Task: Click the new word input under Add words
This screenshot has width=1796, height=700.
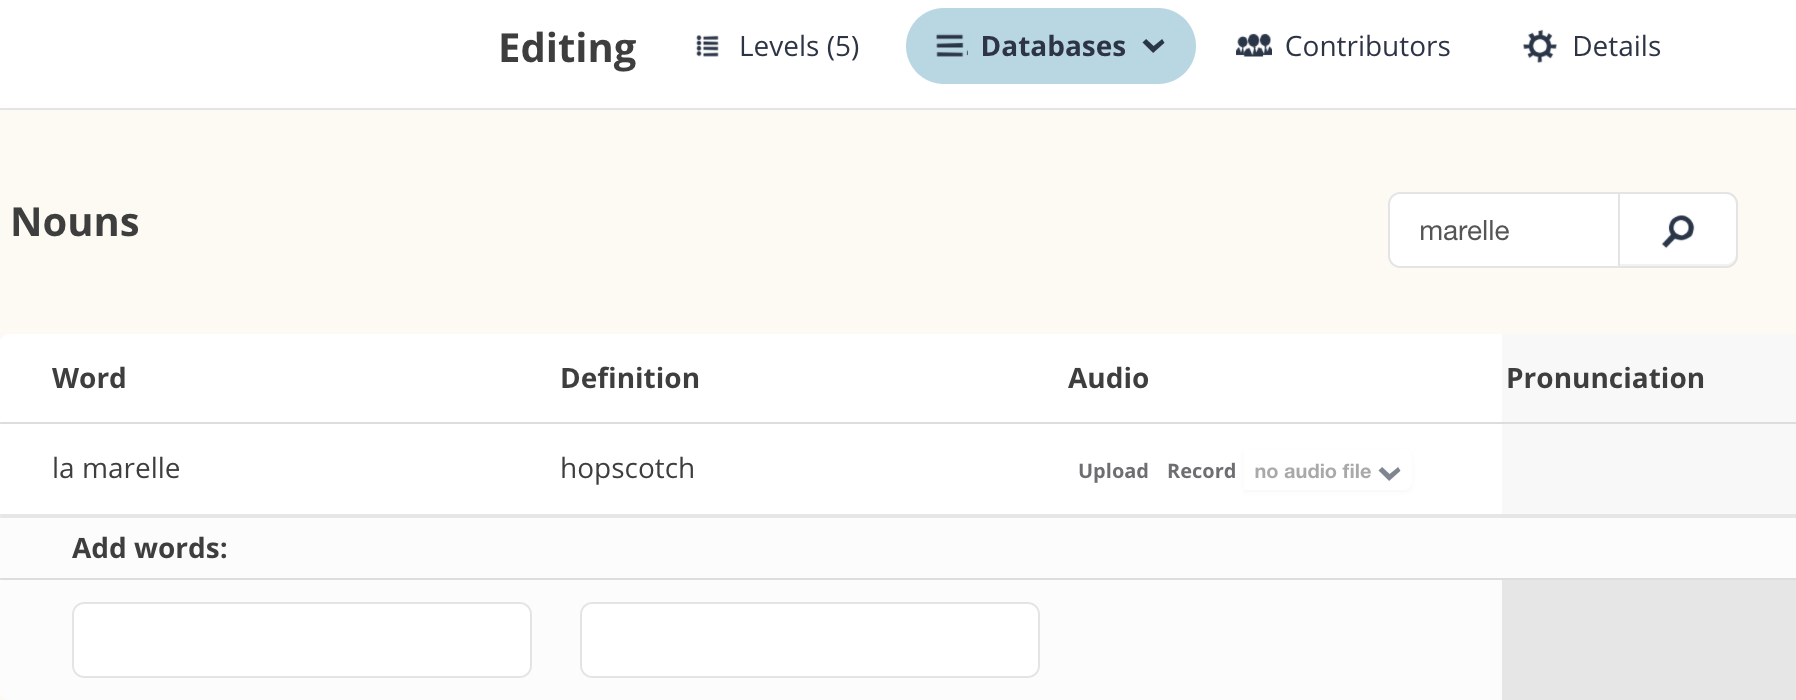Action: 301,640
